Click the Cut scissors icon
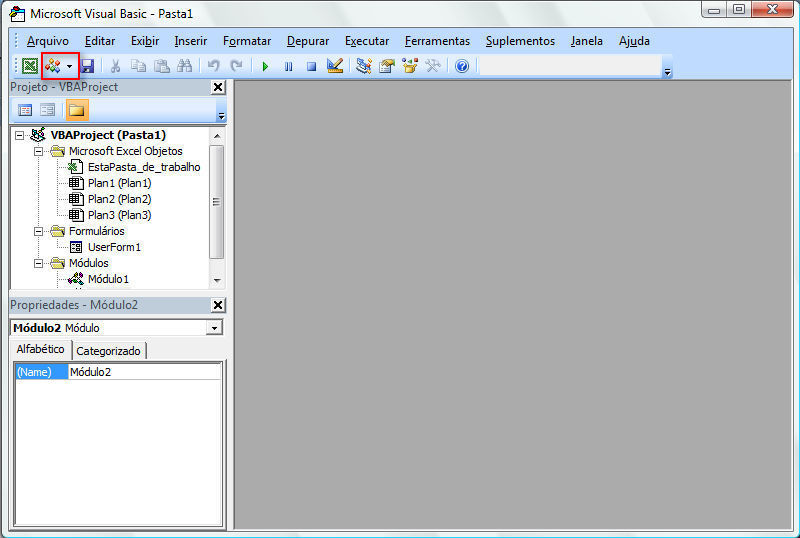Screen dimensions: 800x538 click(x=115, y=66)
